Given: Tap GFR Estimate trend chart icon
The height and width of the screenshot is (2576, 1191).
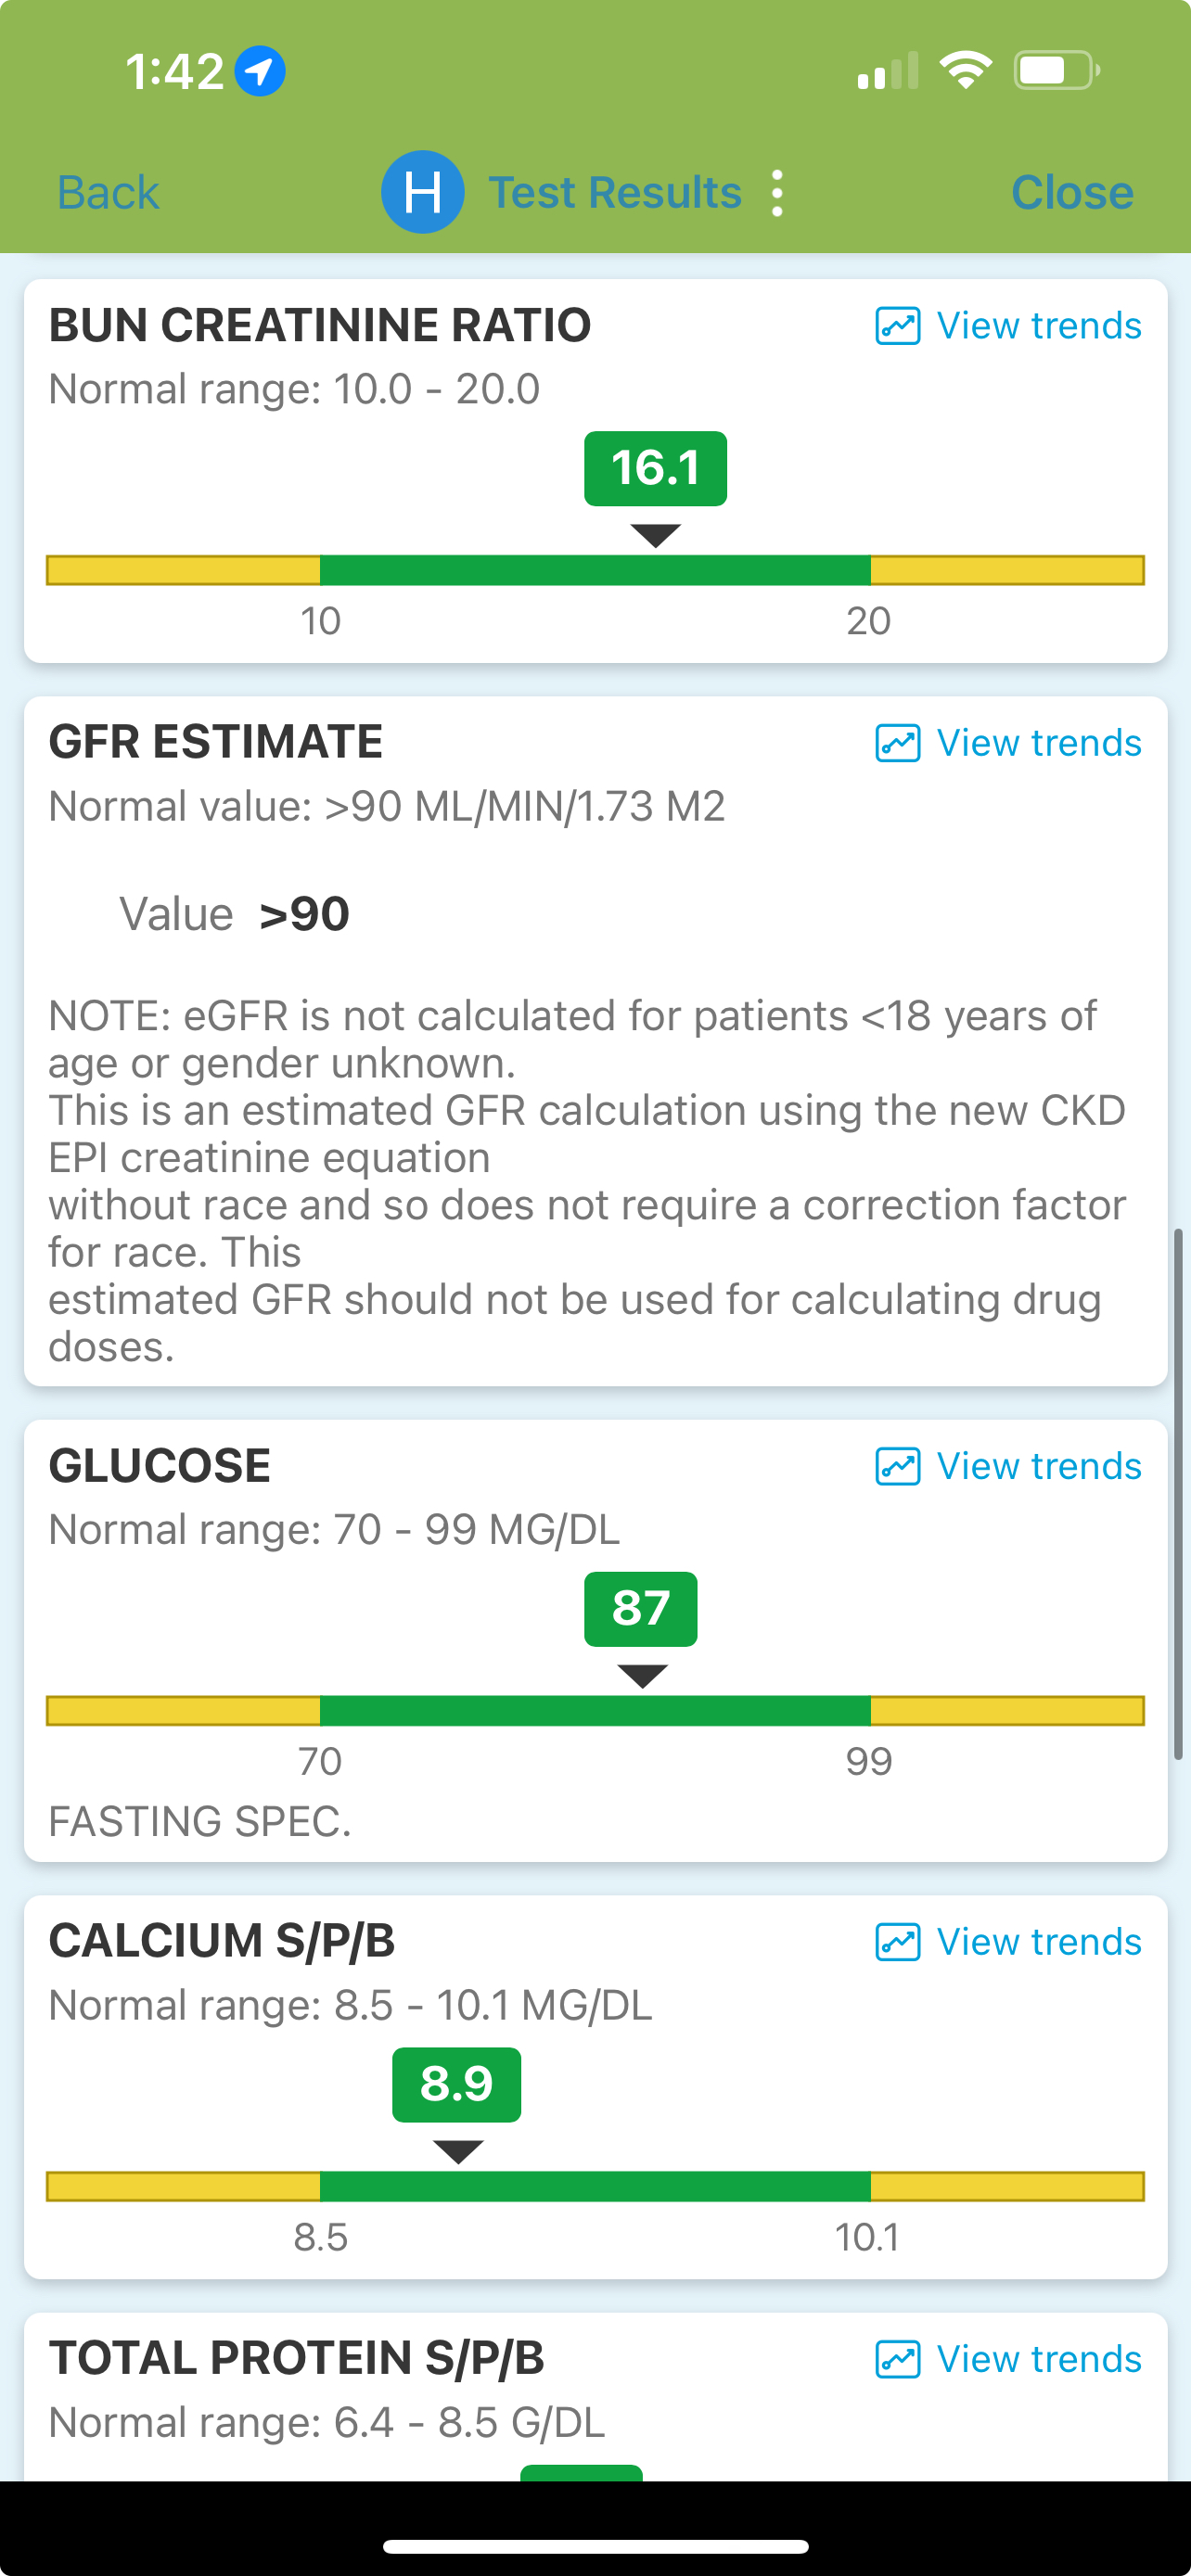Looking at the screenshot, I should click(x=897, y=743).
